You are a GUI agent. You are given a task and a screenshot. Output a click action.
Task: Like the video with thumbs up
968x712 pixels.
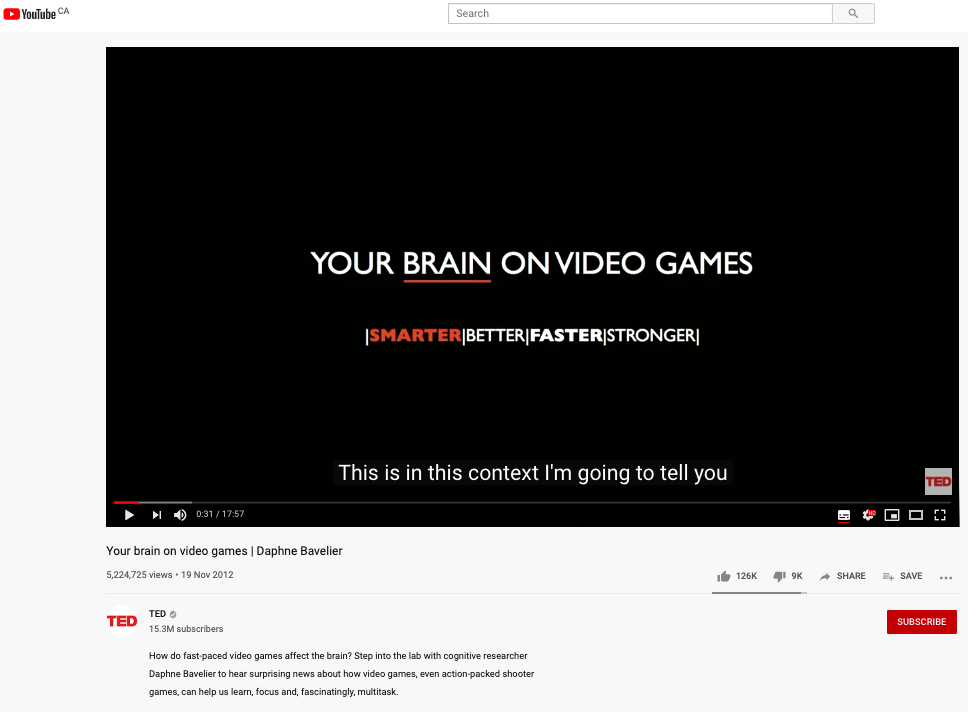click(x=724, y=576)
